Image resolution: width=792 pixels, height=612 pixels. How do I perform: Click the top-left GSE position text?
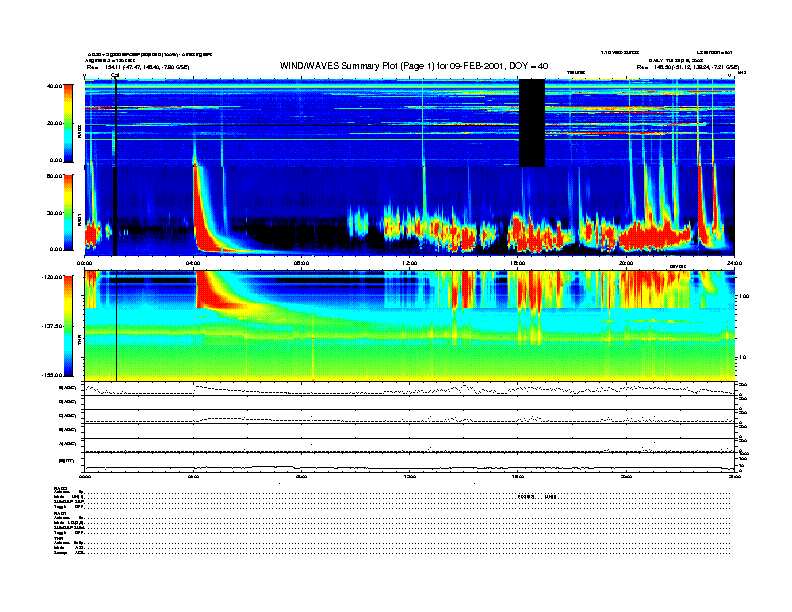tap(137, 67)
